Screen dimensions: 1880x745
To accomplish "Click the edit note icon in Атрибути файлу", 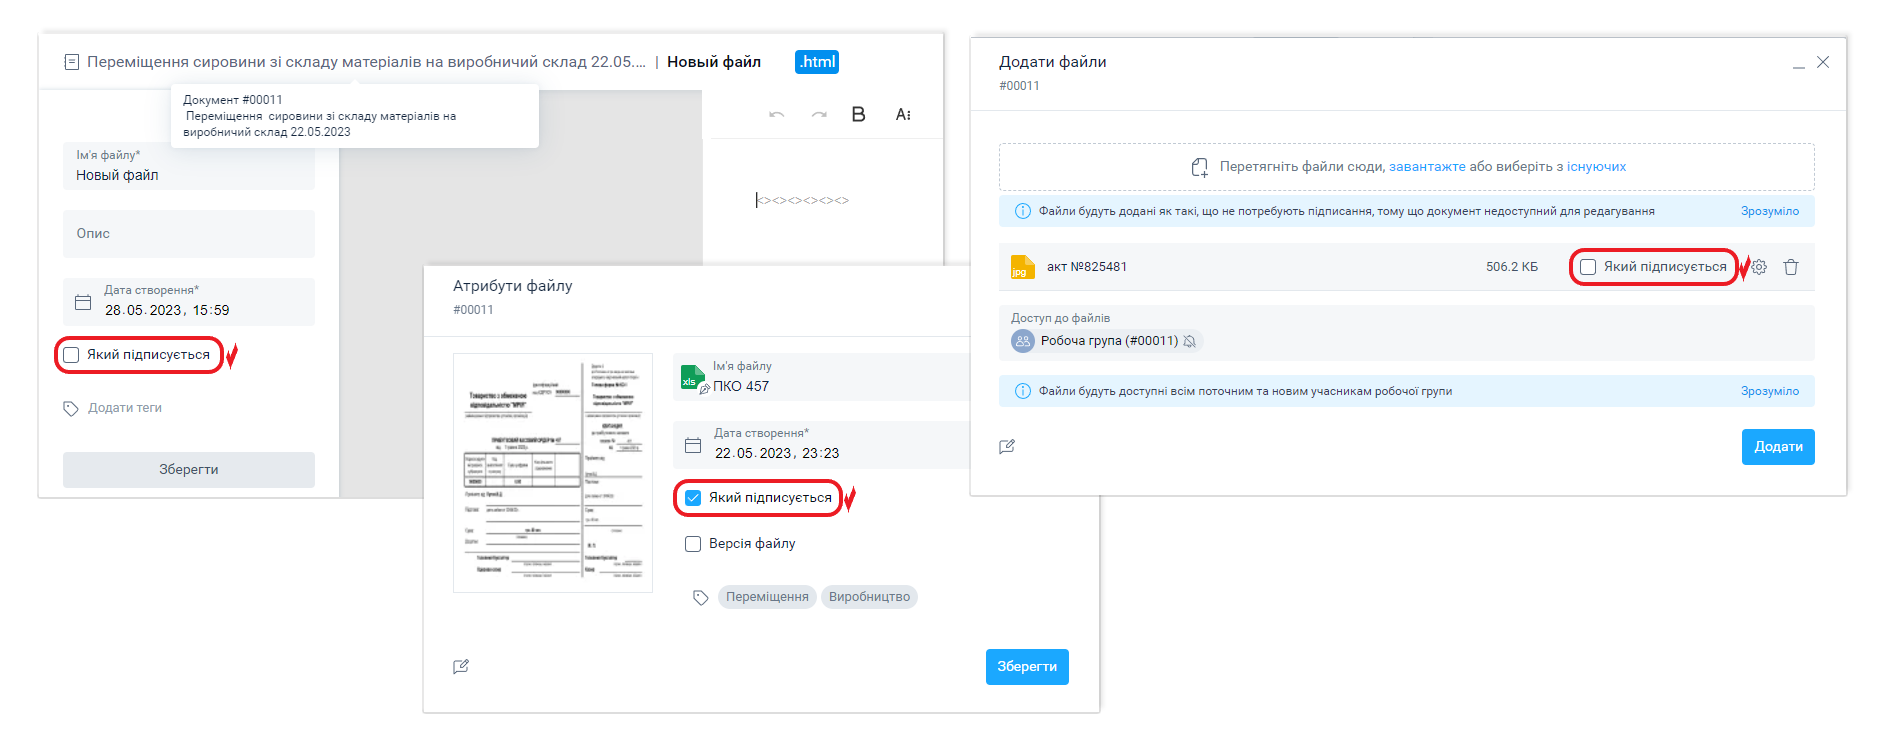I will click(461, 667).
